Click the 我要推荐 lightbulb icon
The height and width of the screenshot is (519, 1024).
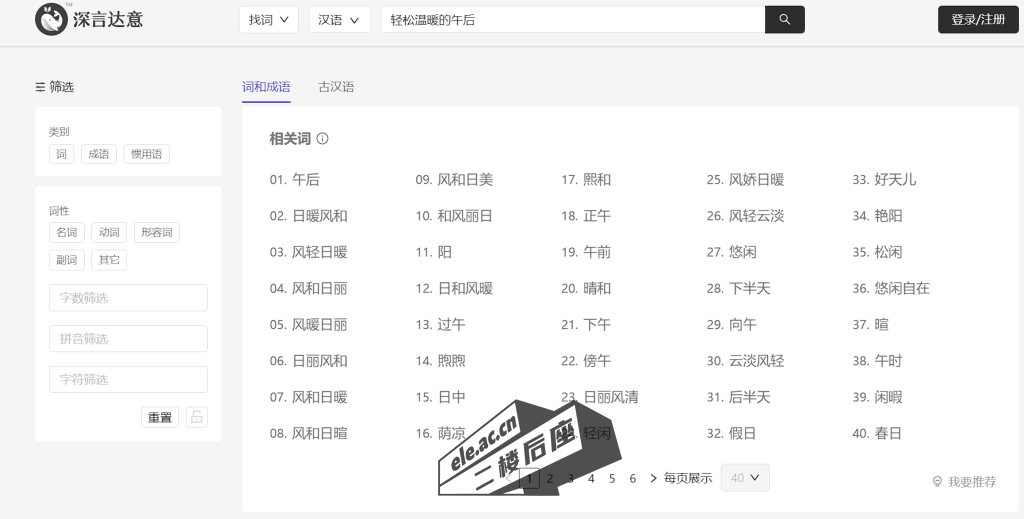[x=937, y=481]
